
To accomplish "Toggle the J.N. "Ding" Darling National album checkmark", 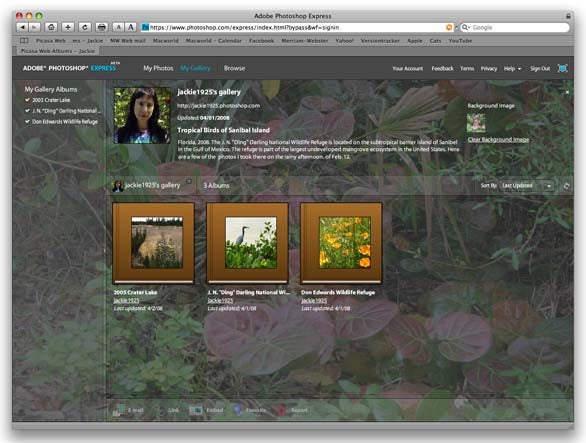I will point(27,111).
